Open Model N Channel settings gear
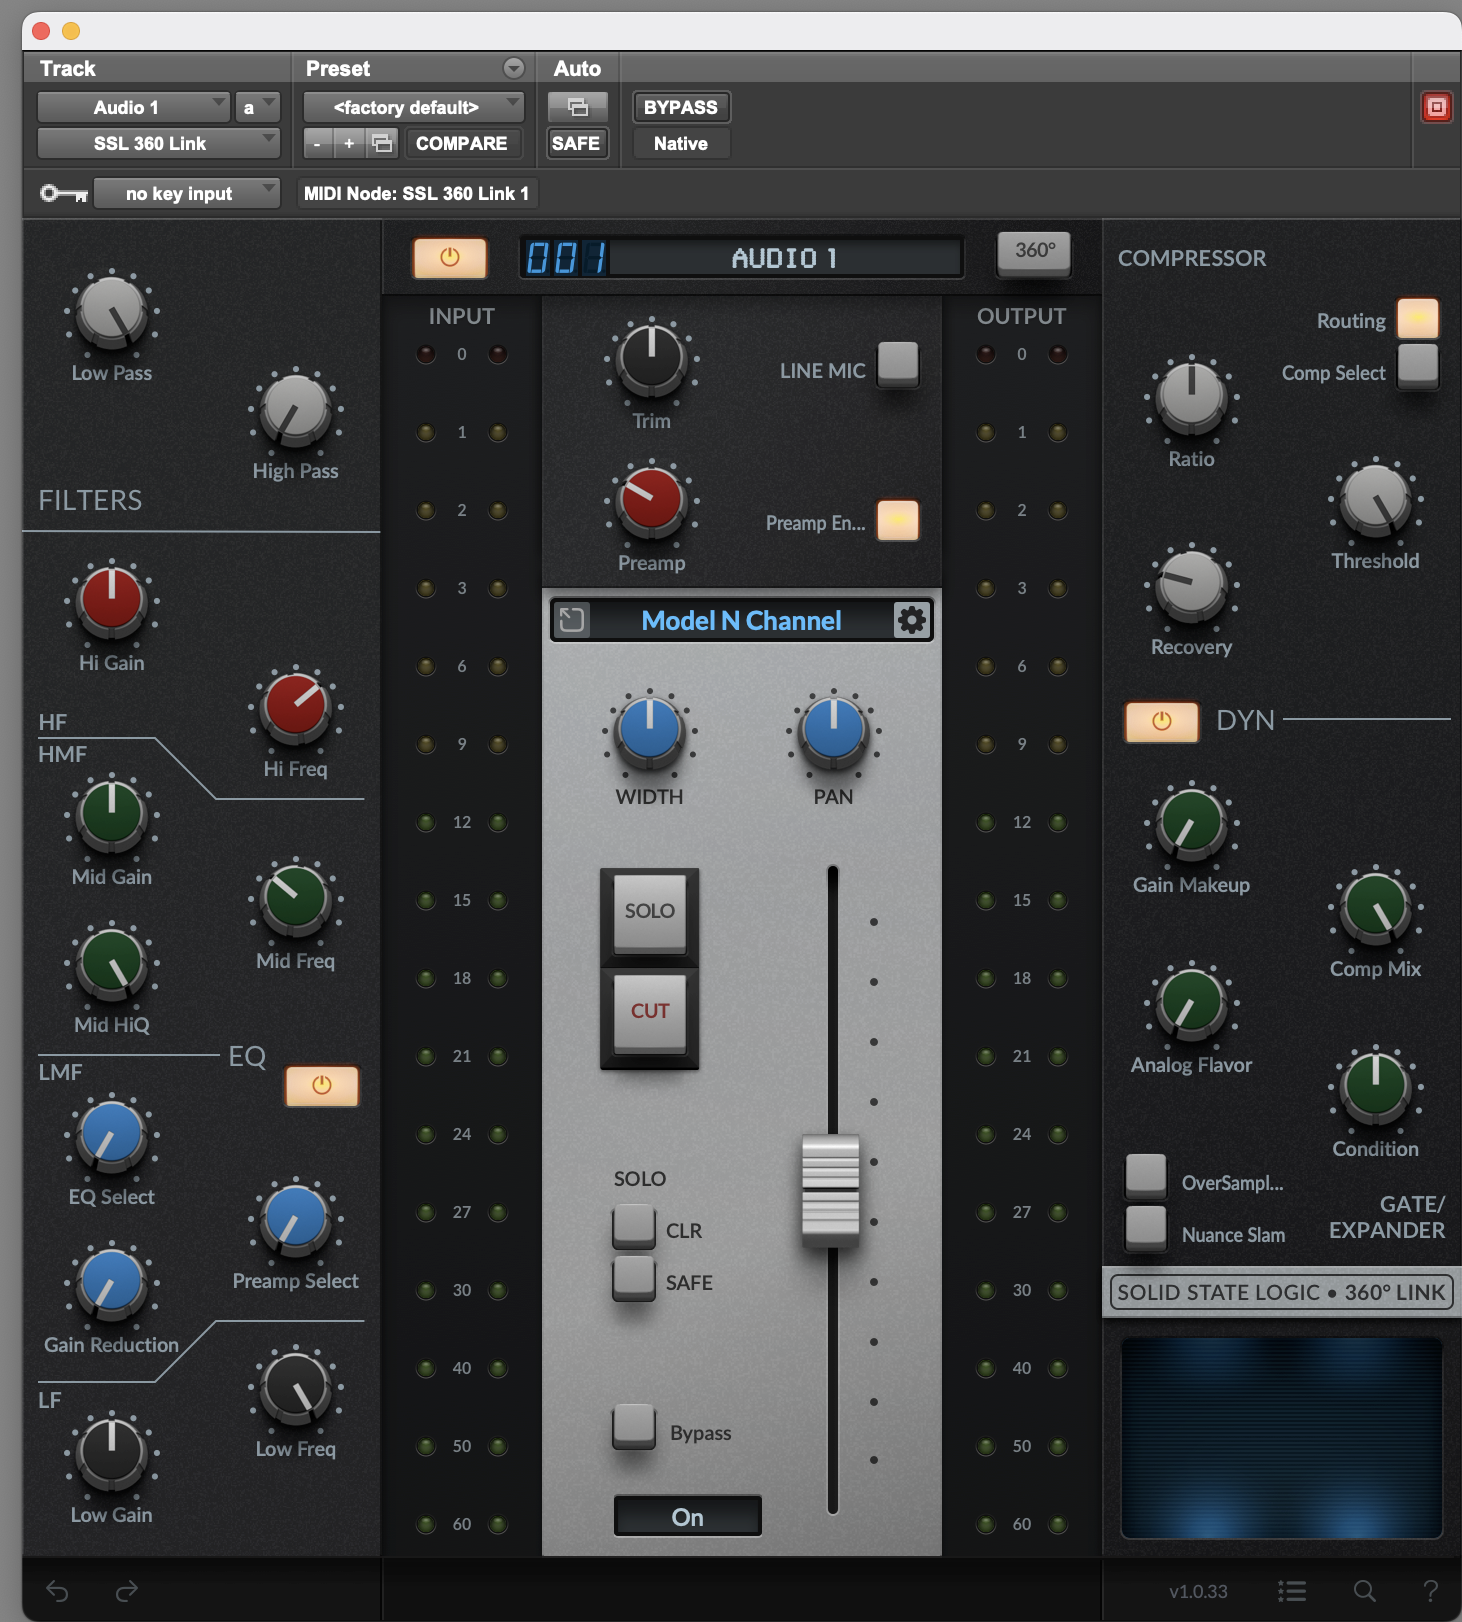Screen dimensions: 1462x1622 [911, 620]
